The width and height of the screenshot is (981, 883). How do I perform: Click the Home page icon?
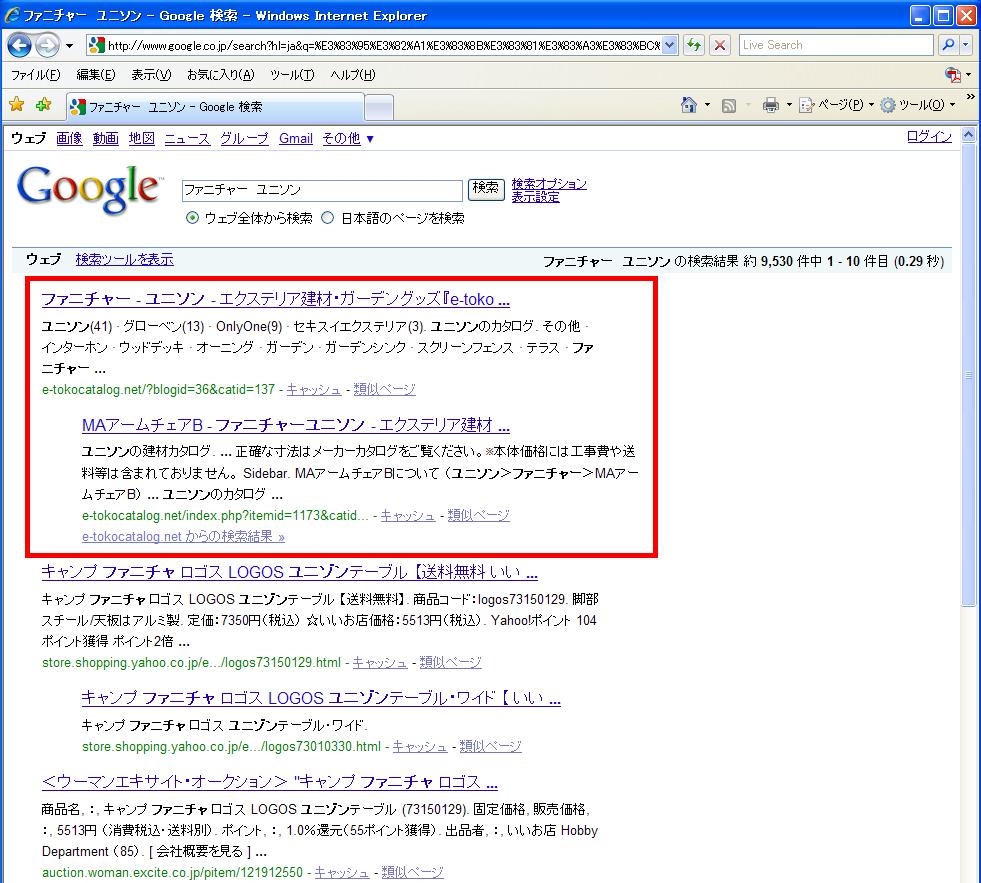point(688,105)
